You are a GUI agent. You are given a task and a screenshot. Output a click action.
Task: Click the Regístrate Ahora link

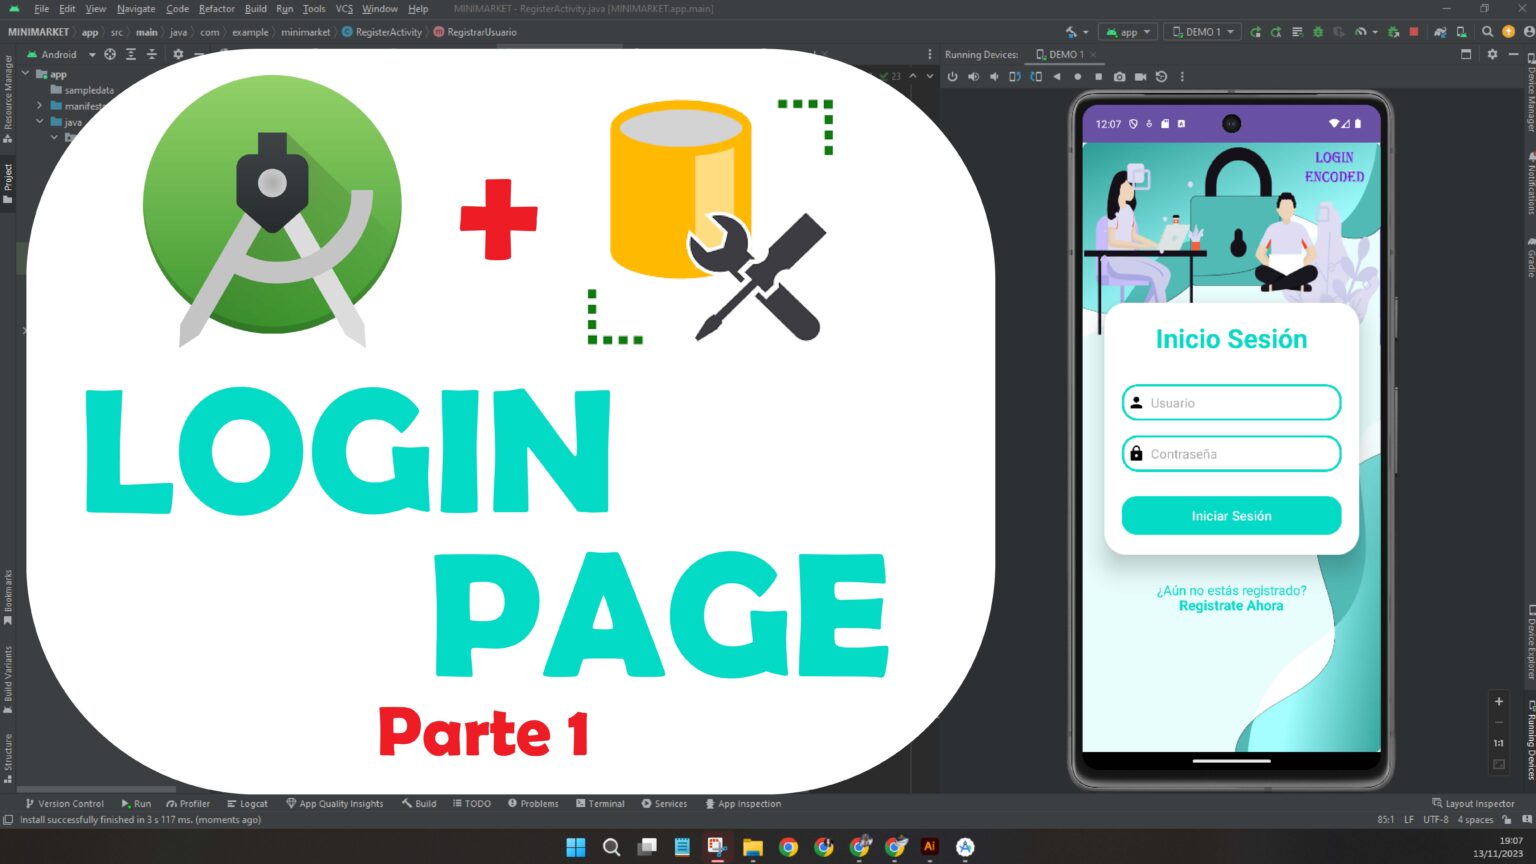pos(1230,606)
